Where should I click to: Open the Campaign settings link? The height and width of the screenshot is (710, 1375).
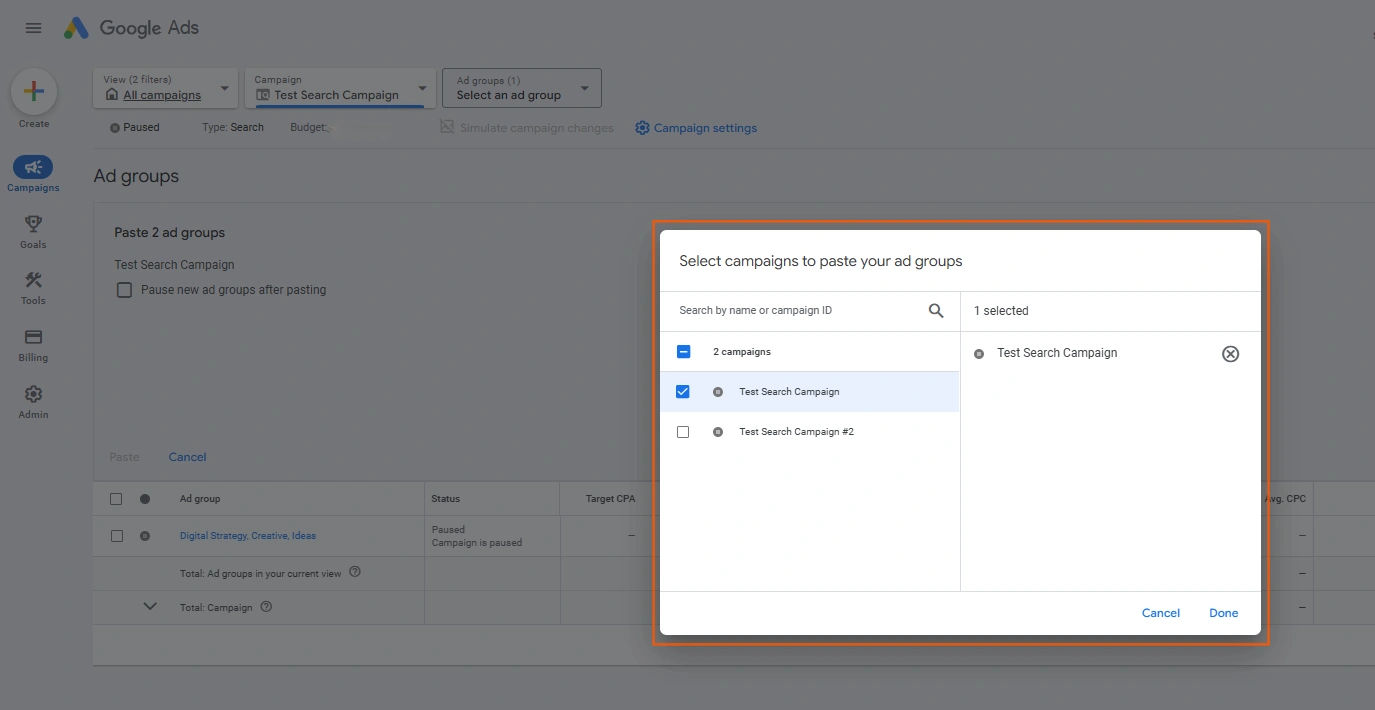(x=705, y=128)
